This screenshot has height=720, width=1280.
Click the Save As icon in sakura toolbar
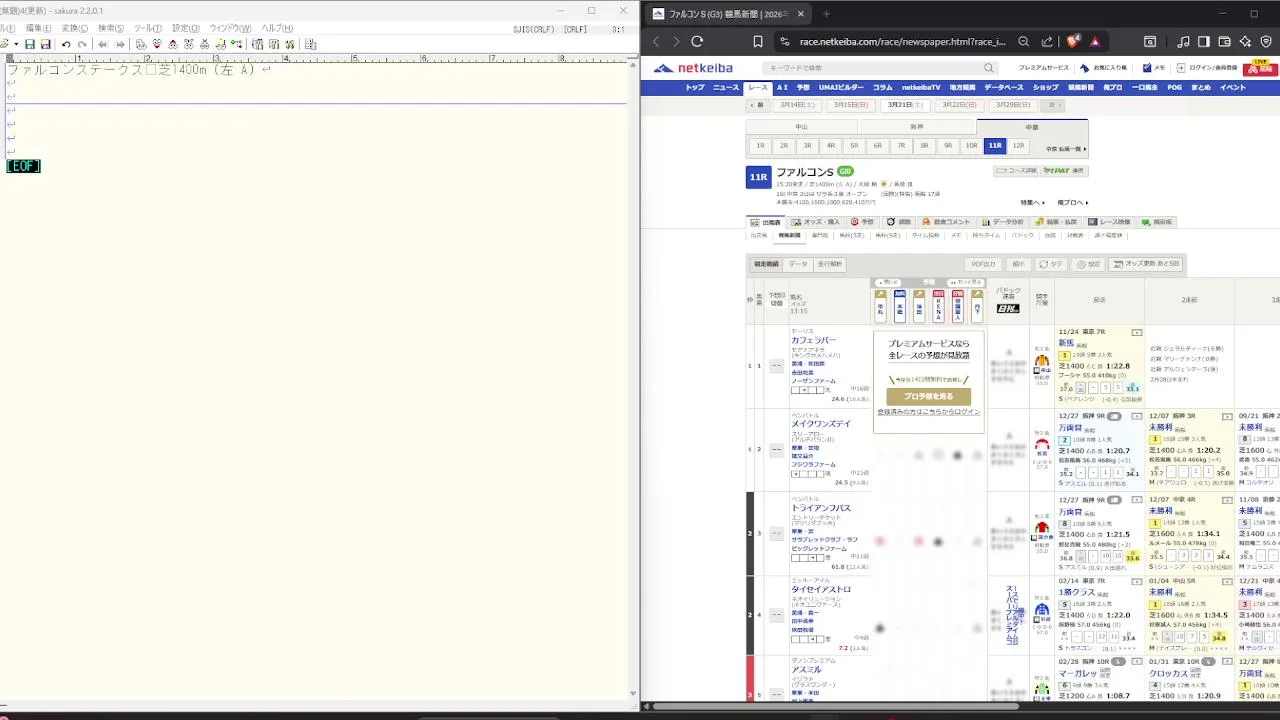(x=45, y=44)
